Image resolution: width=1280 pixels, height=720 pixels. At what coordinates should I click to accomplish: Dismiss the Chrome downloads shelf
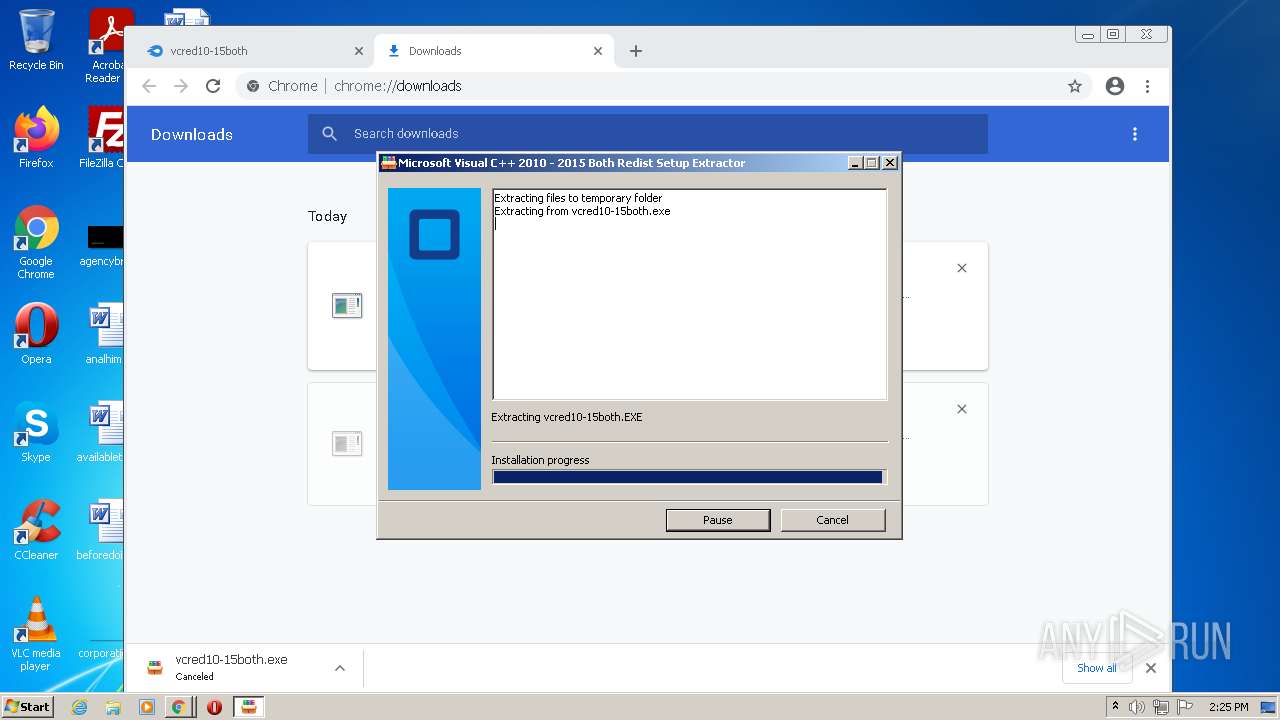(1151, 668)
